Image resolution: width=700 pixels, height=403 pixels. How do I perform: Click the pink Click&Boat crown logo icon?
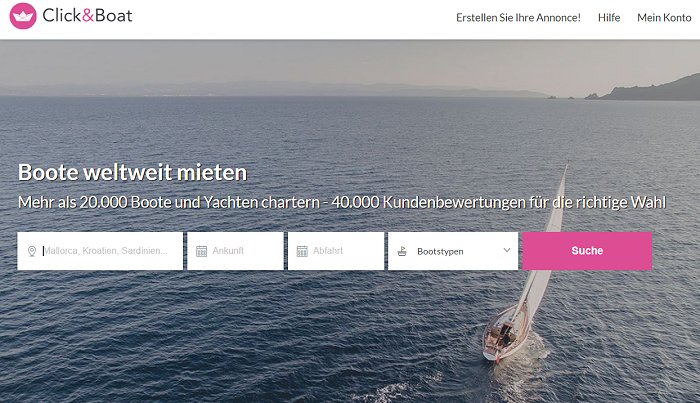[23, 16]
